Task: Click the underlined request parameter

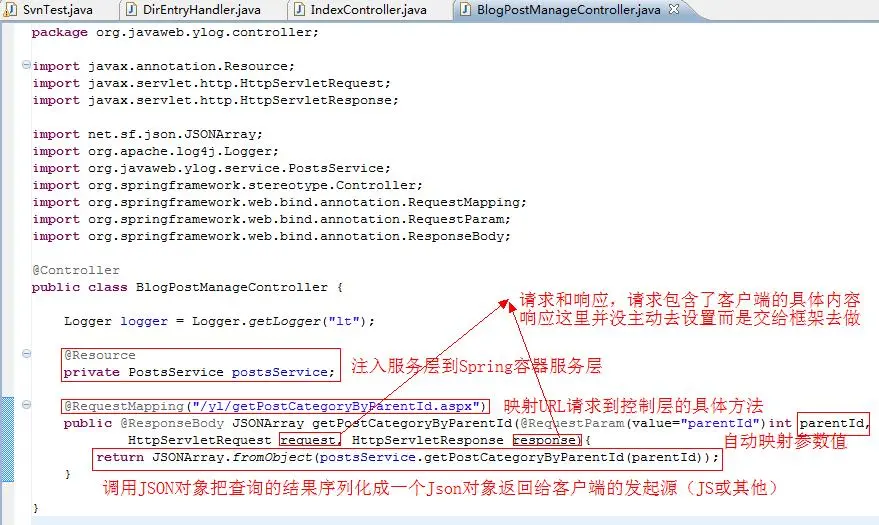Action: tap(310, 440)
